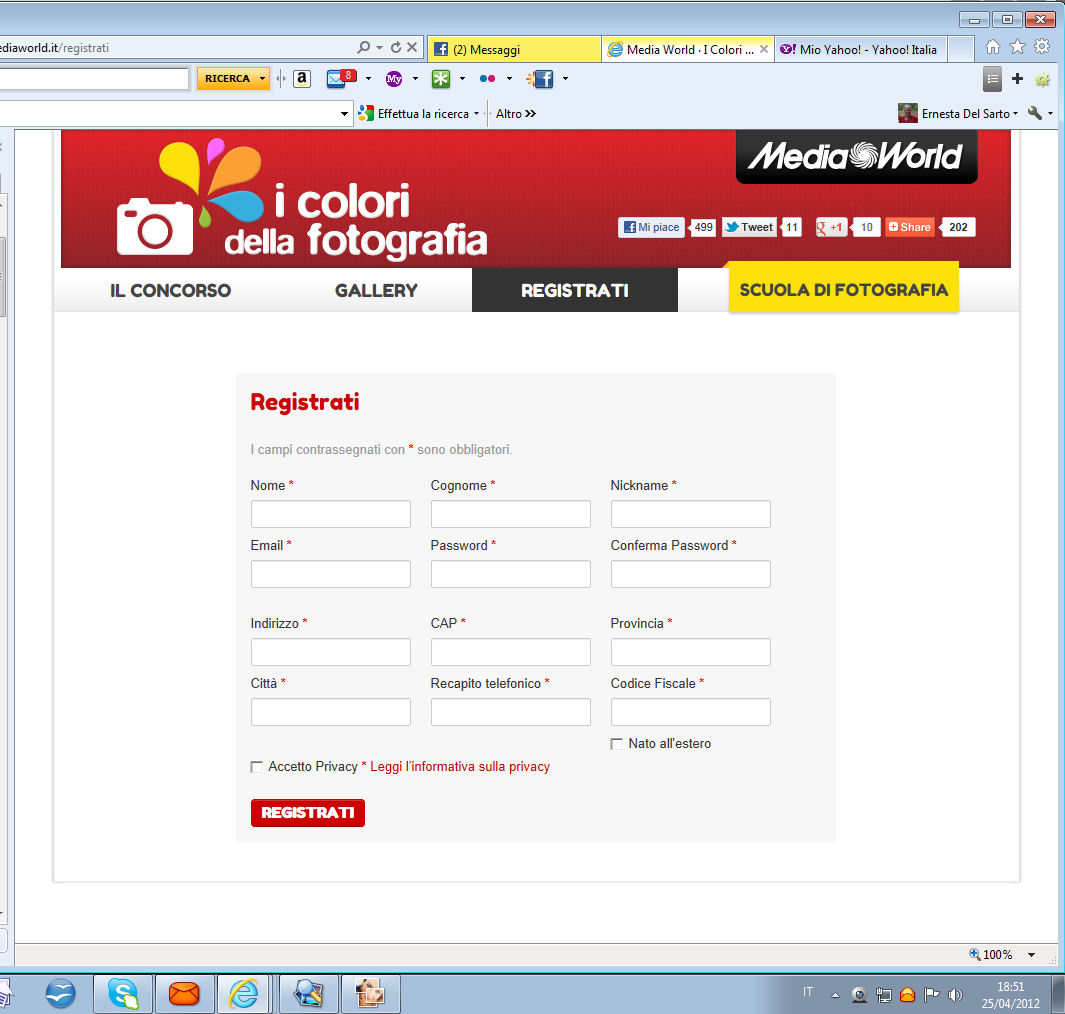Expand the My Yahoo icon dropdown arrow

(415, 79)
